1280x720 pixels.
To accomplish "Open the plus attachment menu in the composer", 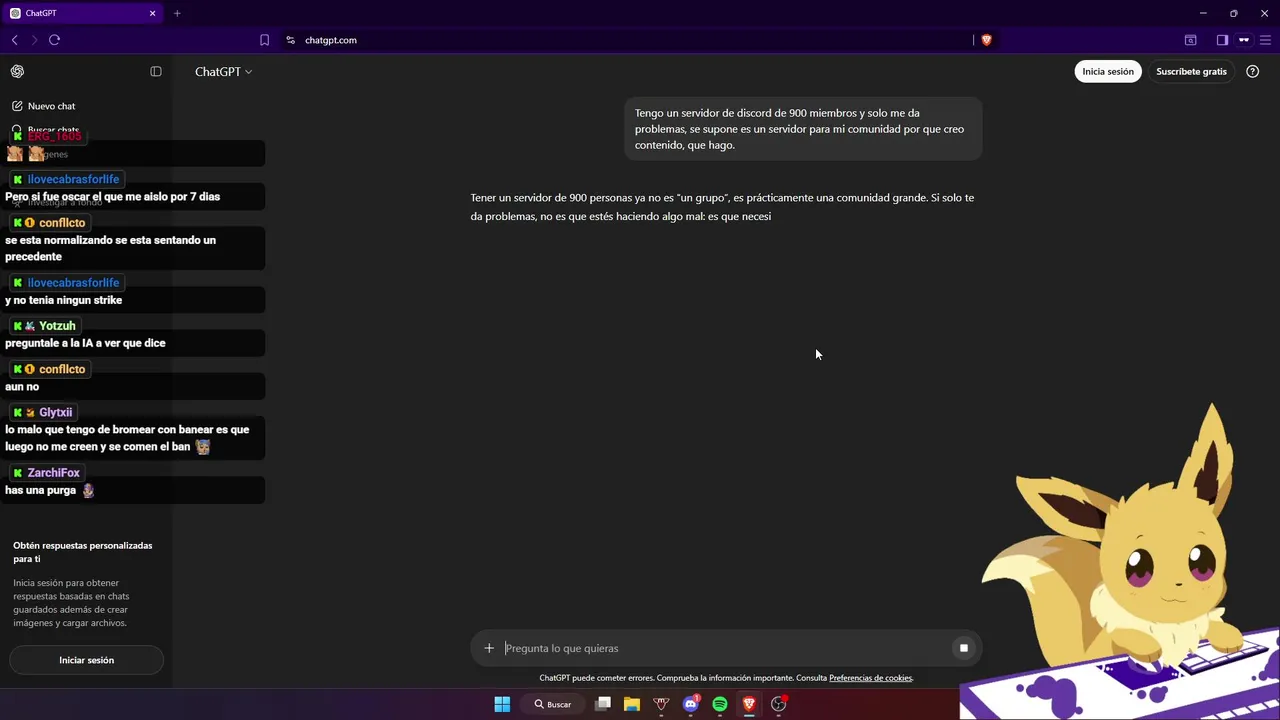I will coord(489,648).
